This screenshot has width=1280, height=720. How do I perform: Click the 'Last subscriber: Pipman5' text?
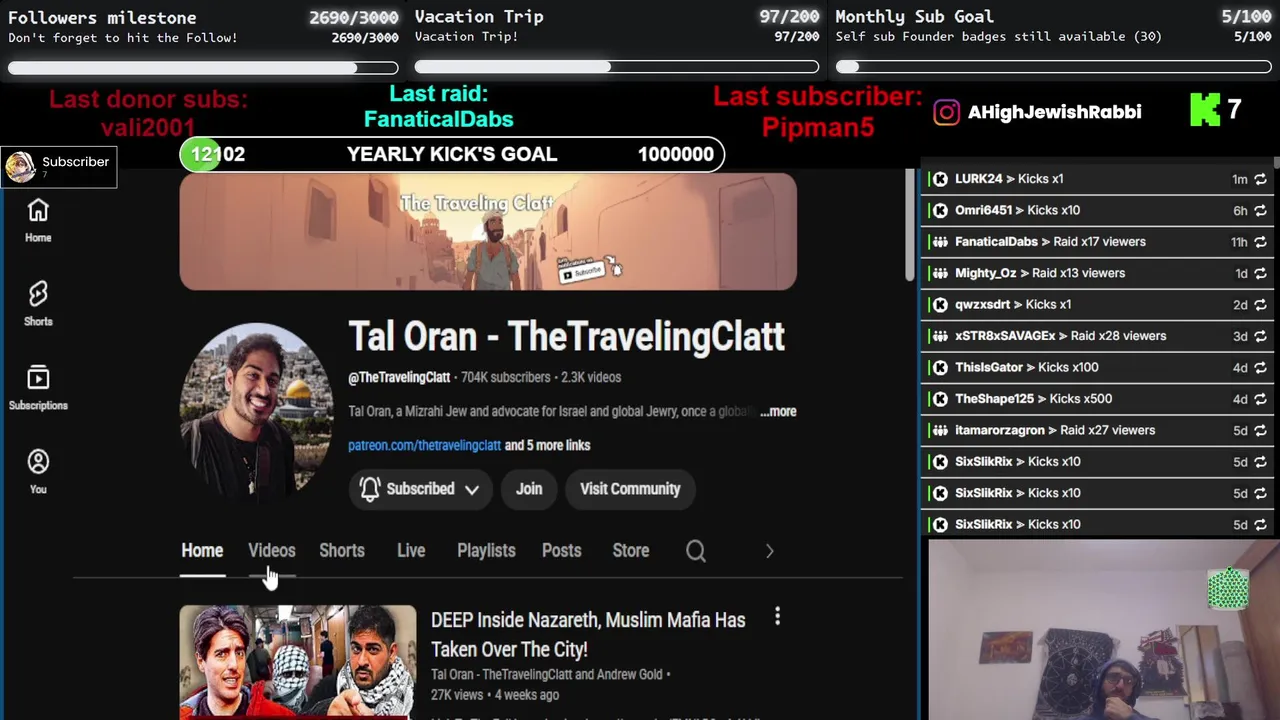point(818,111)
